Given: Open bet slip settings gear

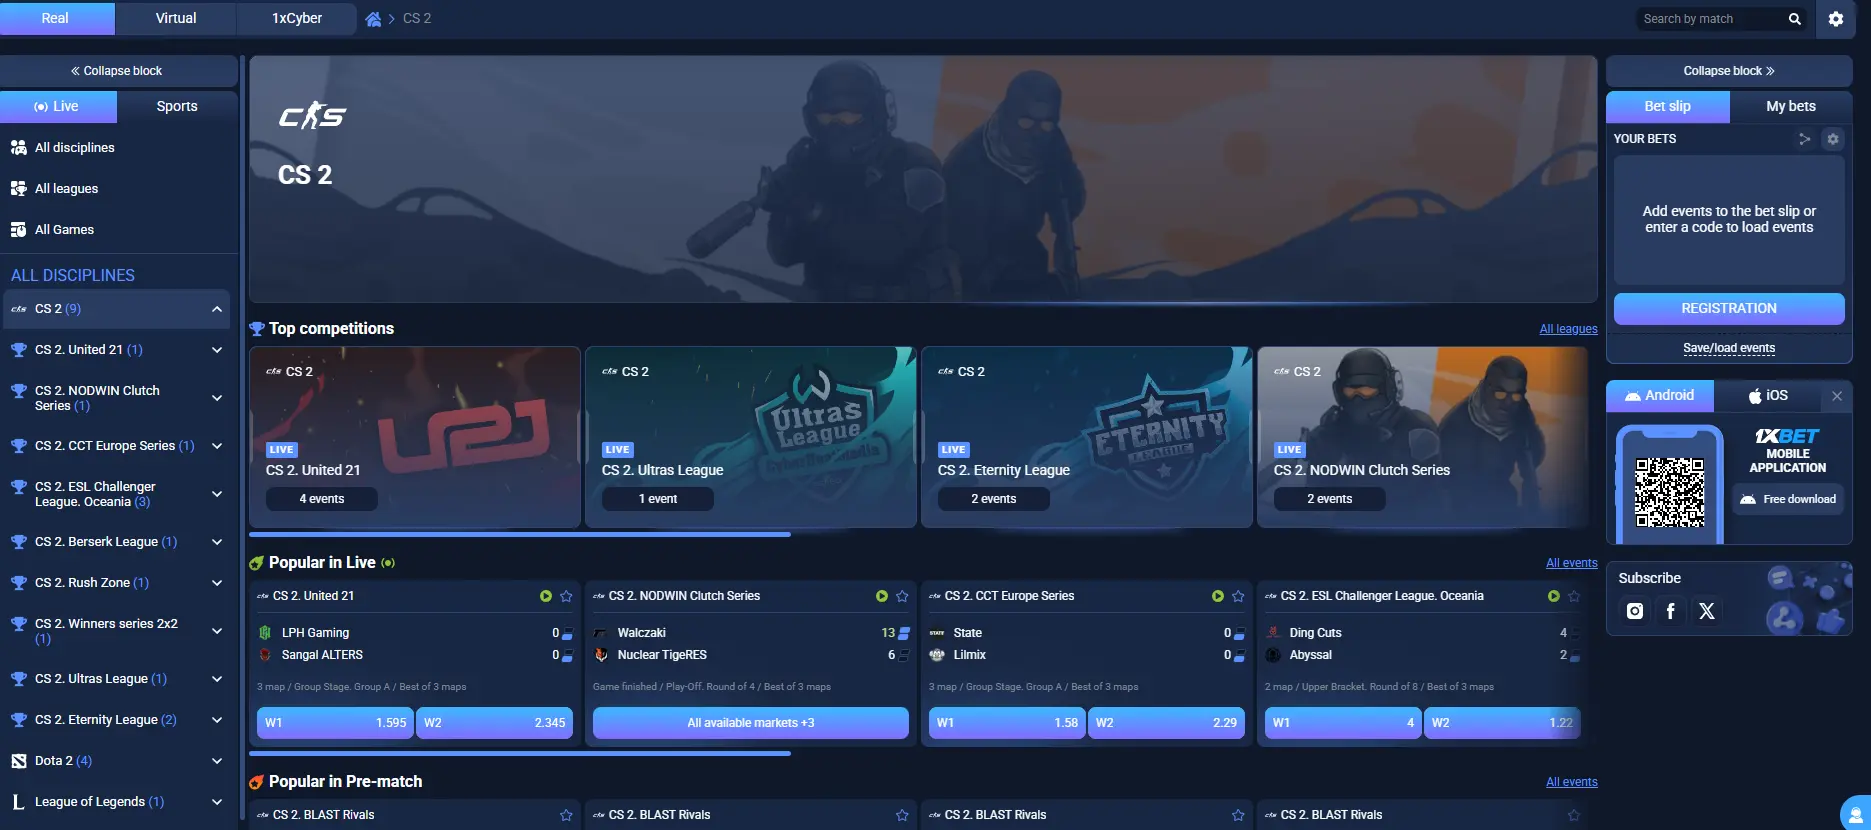Looking at the screenshot, I should point(1832,139).
